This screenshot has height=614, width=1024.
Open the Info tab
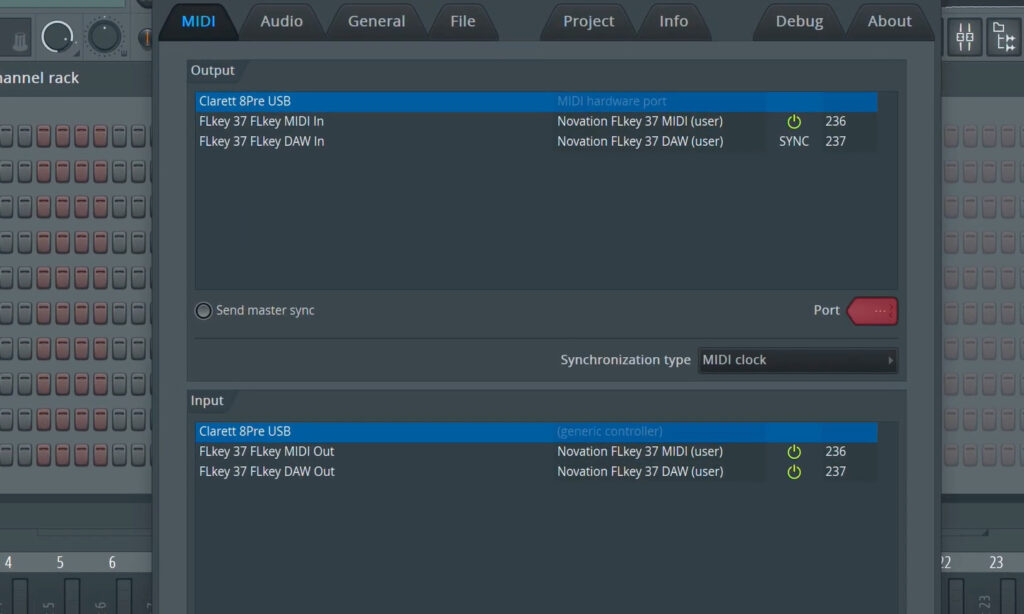pyautogui.click(x=673, y=21)
